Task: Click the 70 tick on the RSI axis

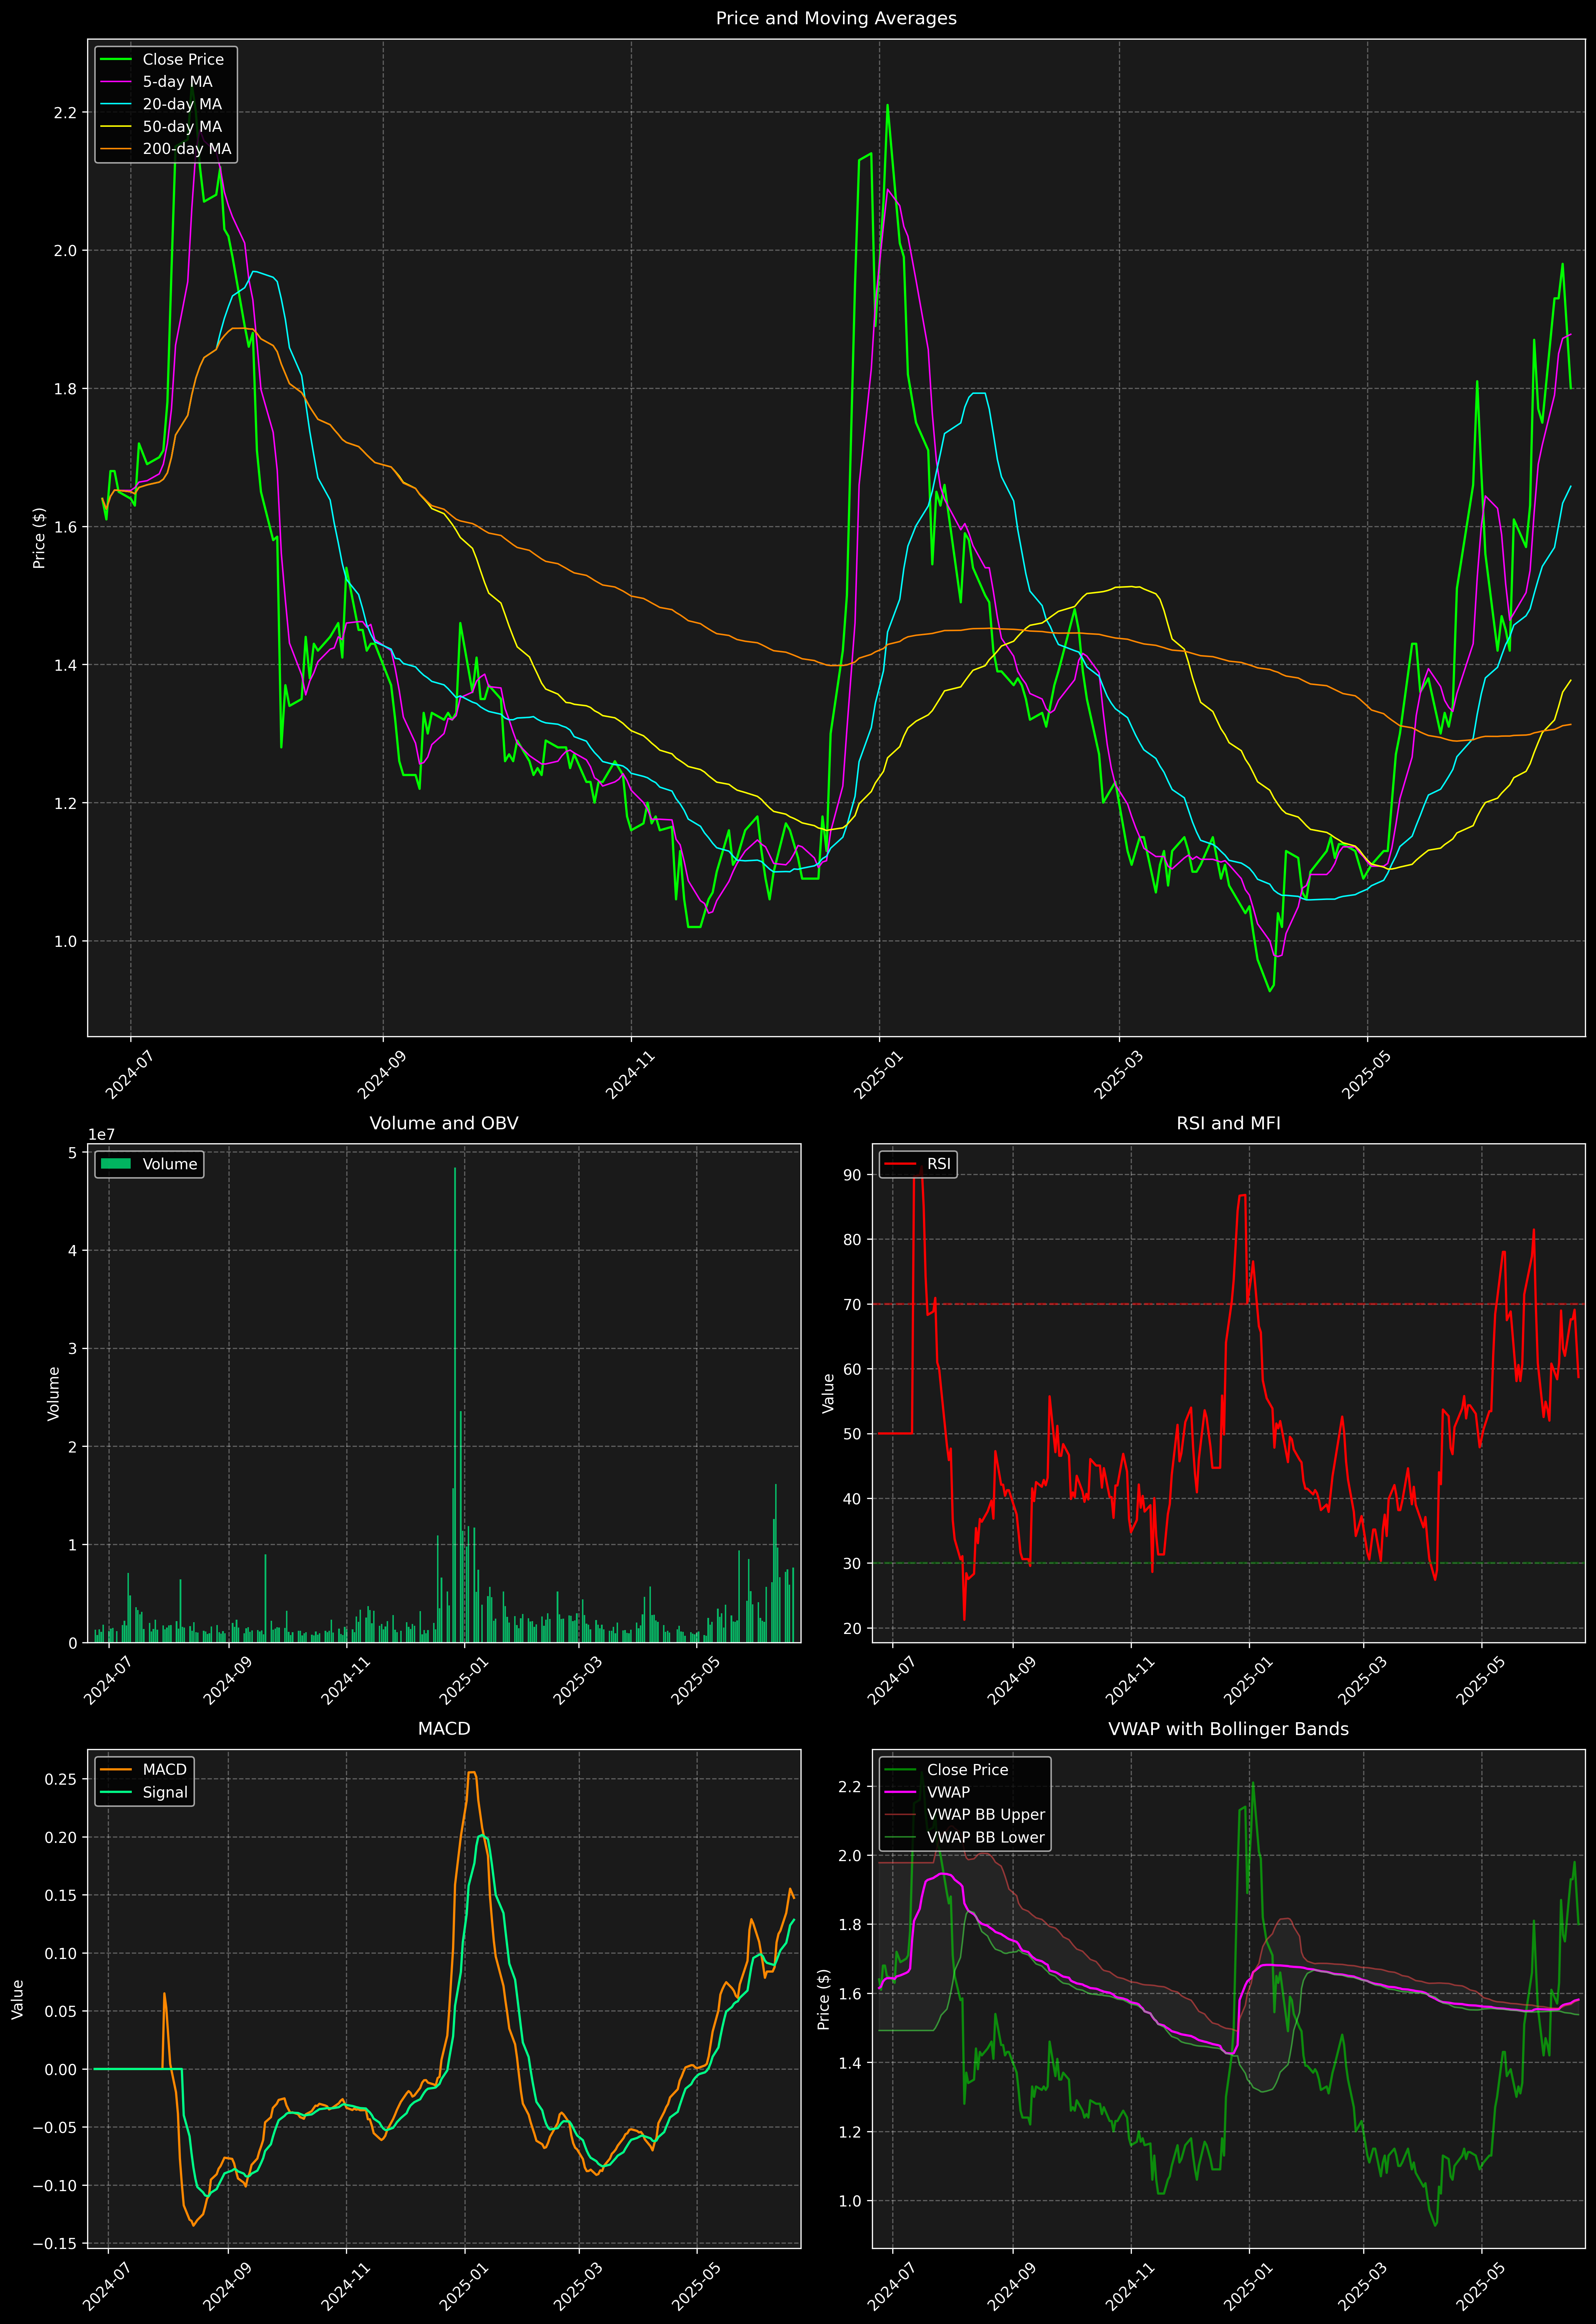Action: (x=852, y=1304)
